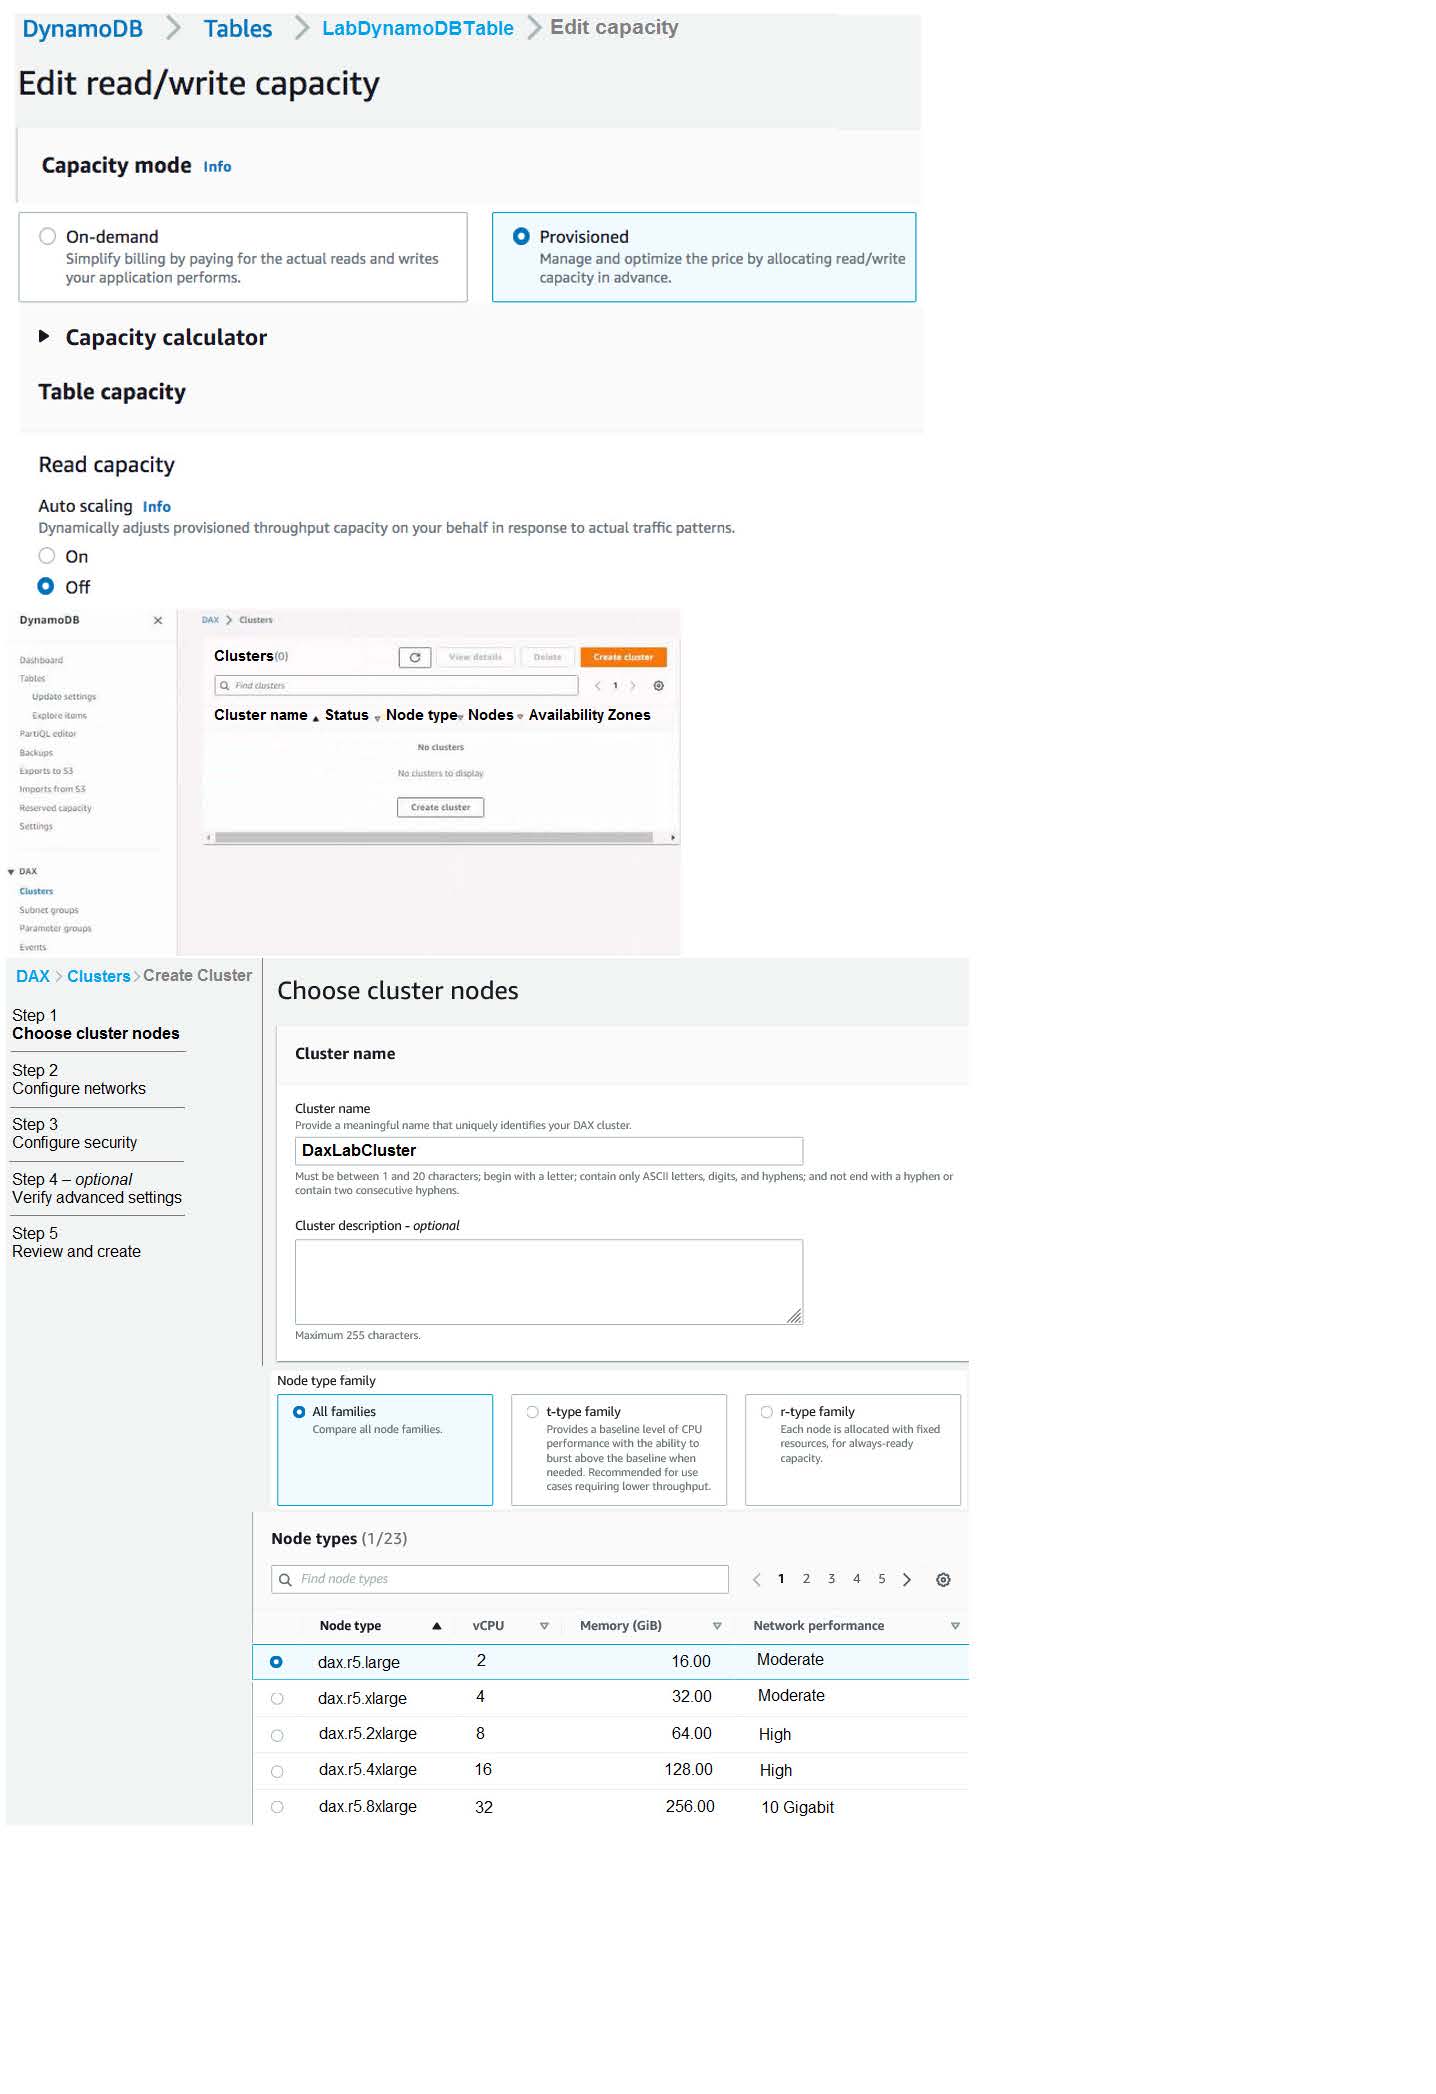The width and height of the screenshot is (1436, 2094).
Task: Select dax.r5.2xlarge node type
Action: 277,1735
